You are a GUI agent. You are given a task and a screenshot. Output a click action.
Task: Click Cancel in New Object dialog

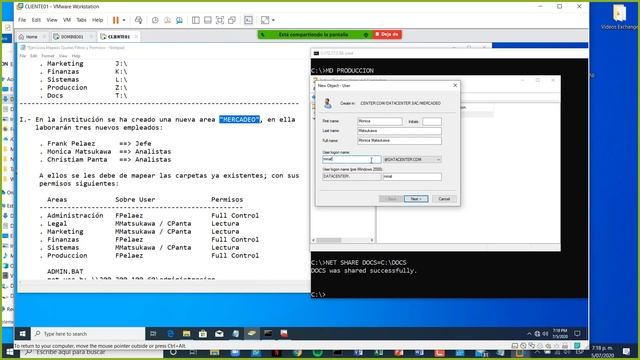point(444,199)
